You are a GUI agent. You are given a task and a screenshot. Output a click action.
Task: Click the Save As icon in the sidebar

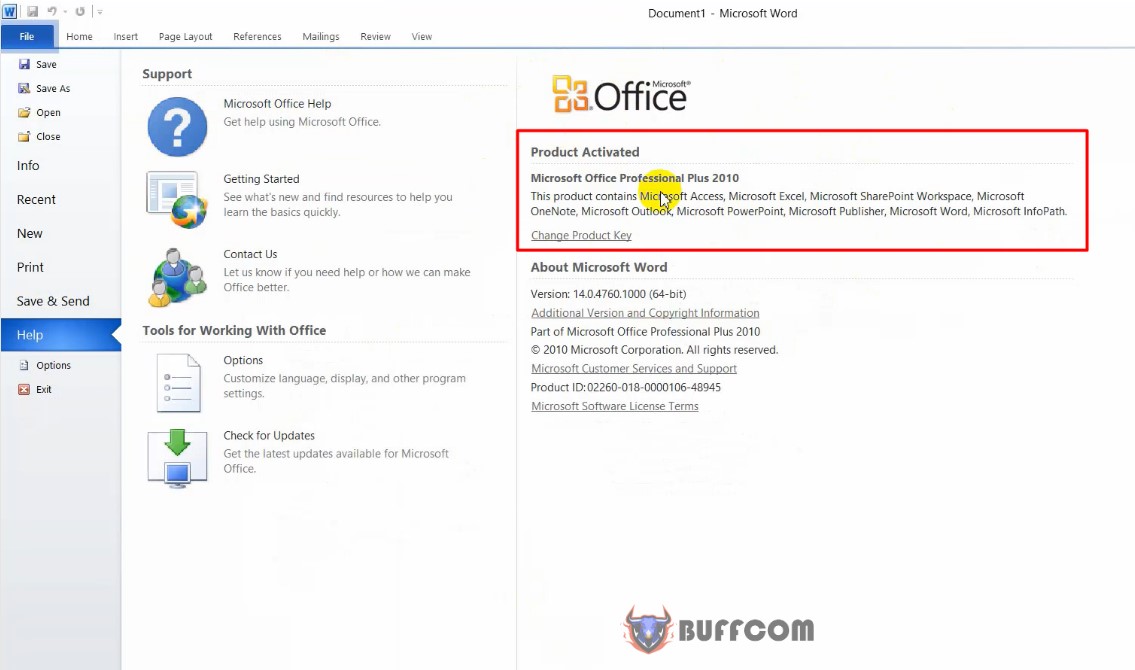(x=24, y=88)
